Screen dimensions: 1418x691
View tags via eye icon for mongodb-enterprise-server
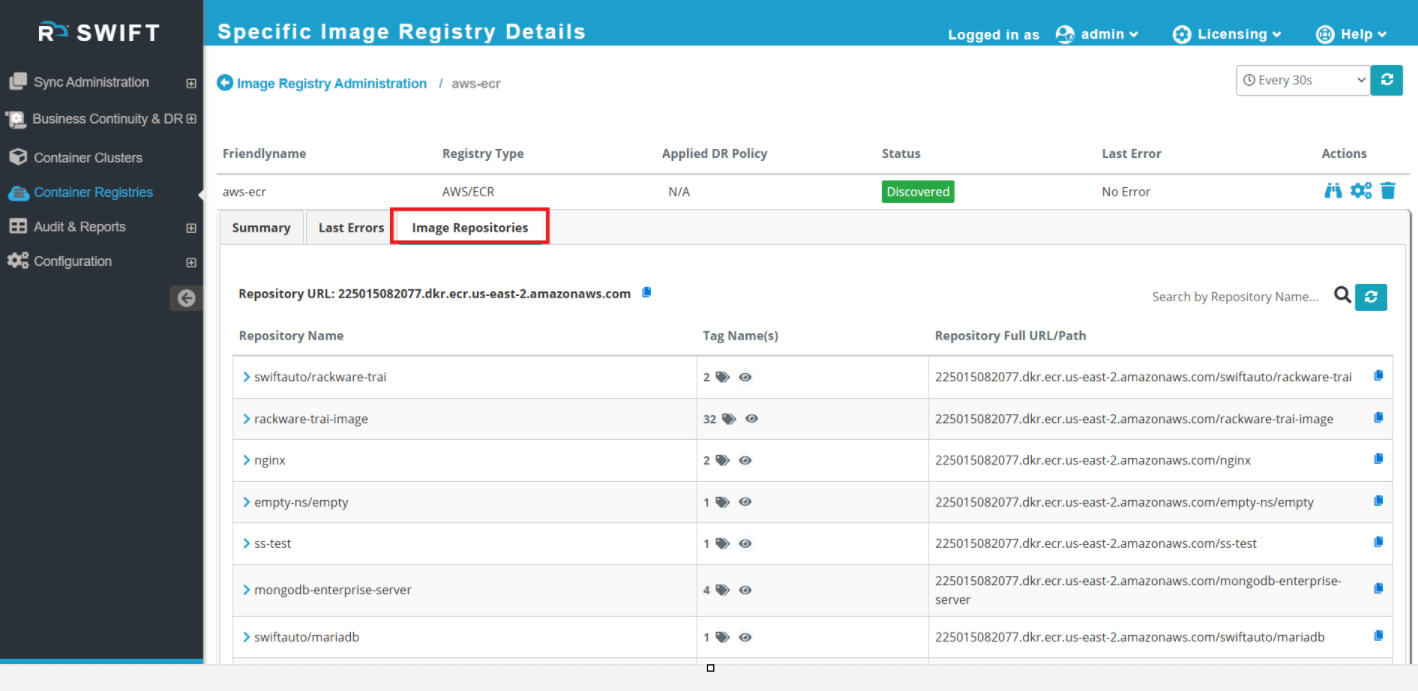(745, 590)
